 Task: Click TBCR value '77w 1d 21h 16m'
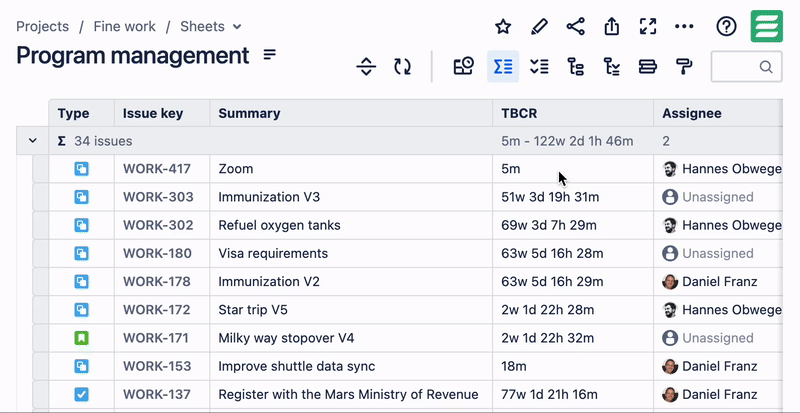coord(549,394)
